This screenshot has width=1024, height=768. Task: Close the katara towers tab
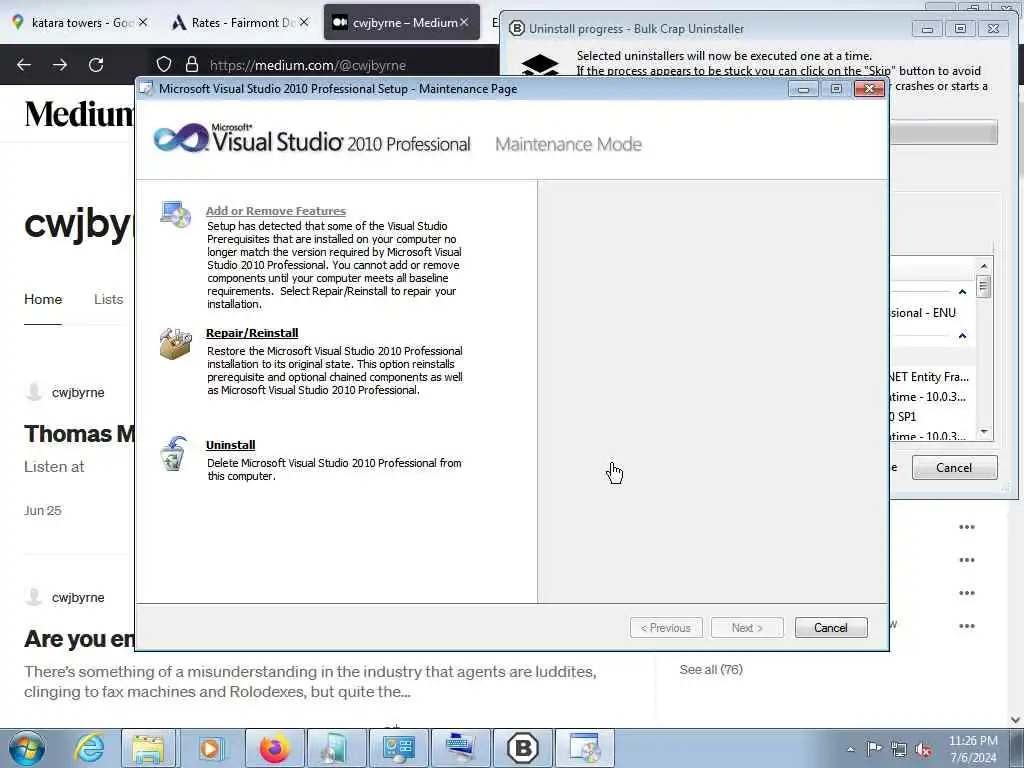tap(143, 23)
